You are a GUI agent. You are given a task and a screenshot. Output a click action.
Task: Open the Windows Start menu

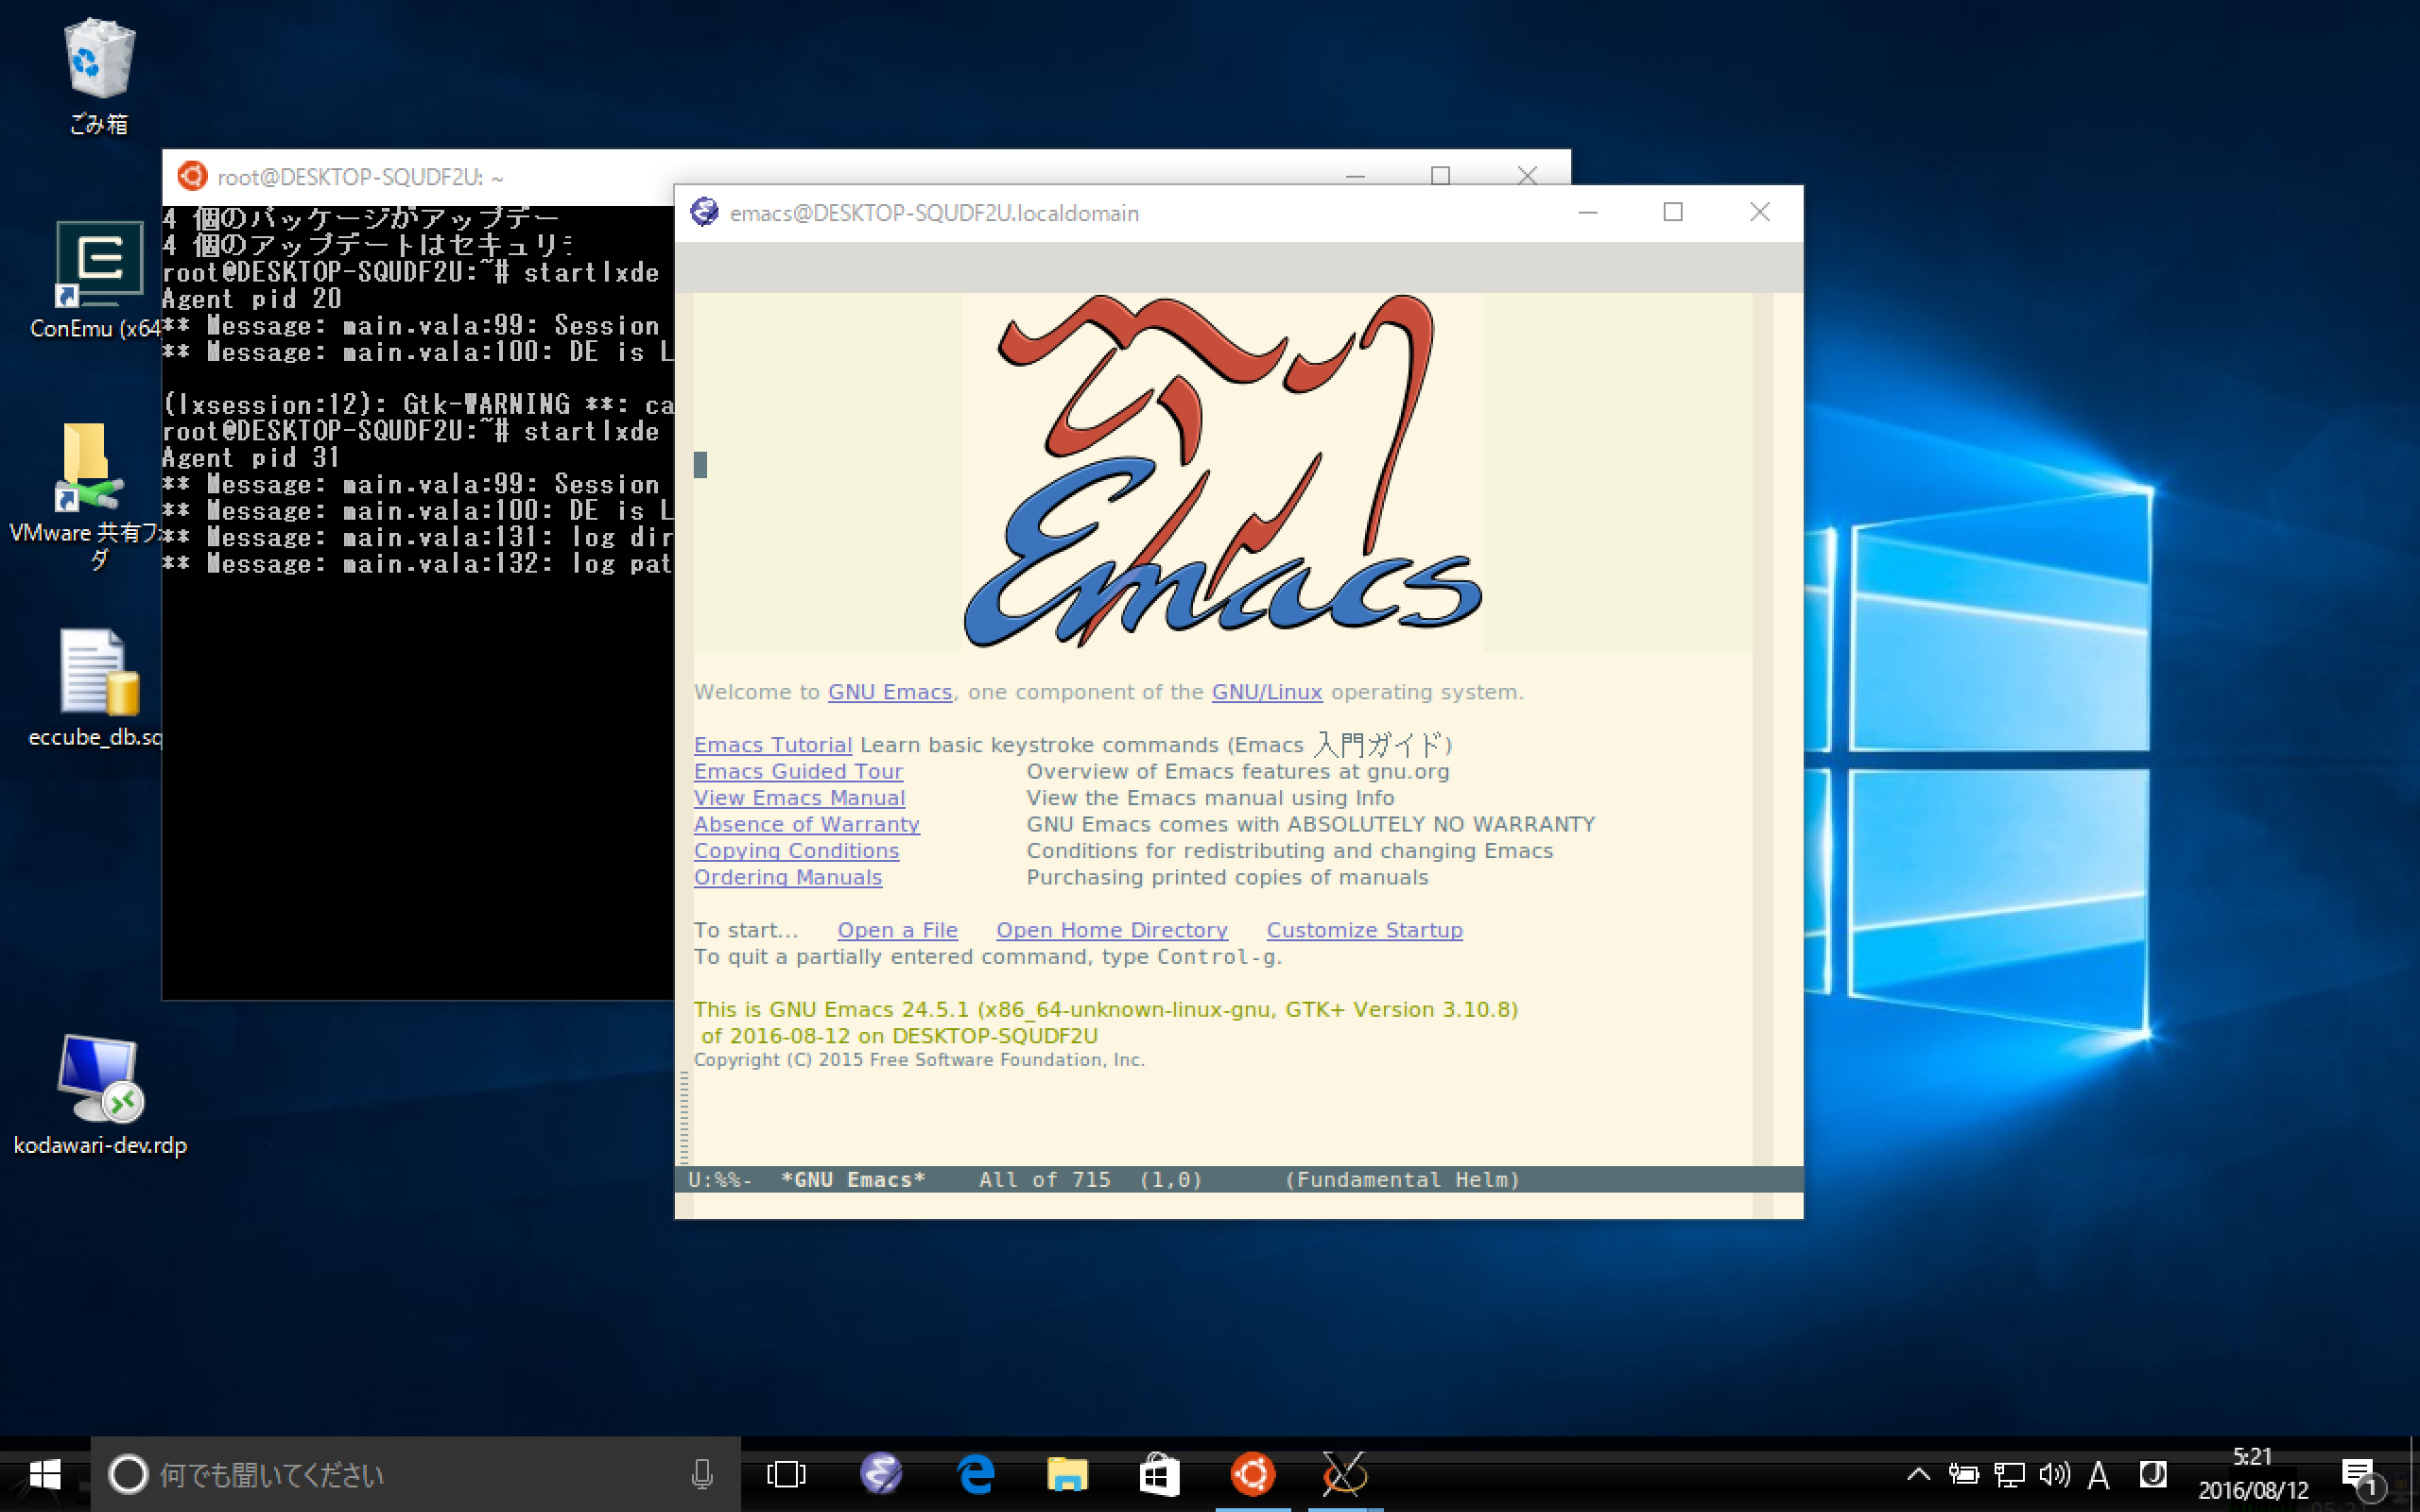click(45, 1474)
